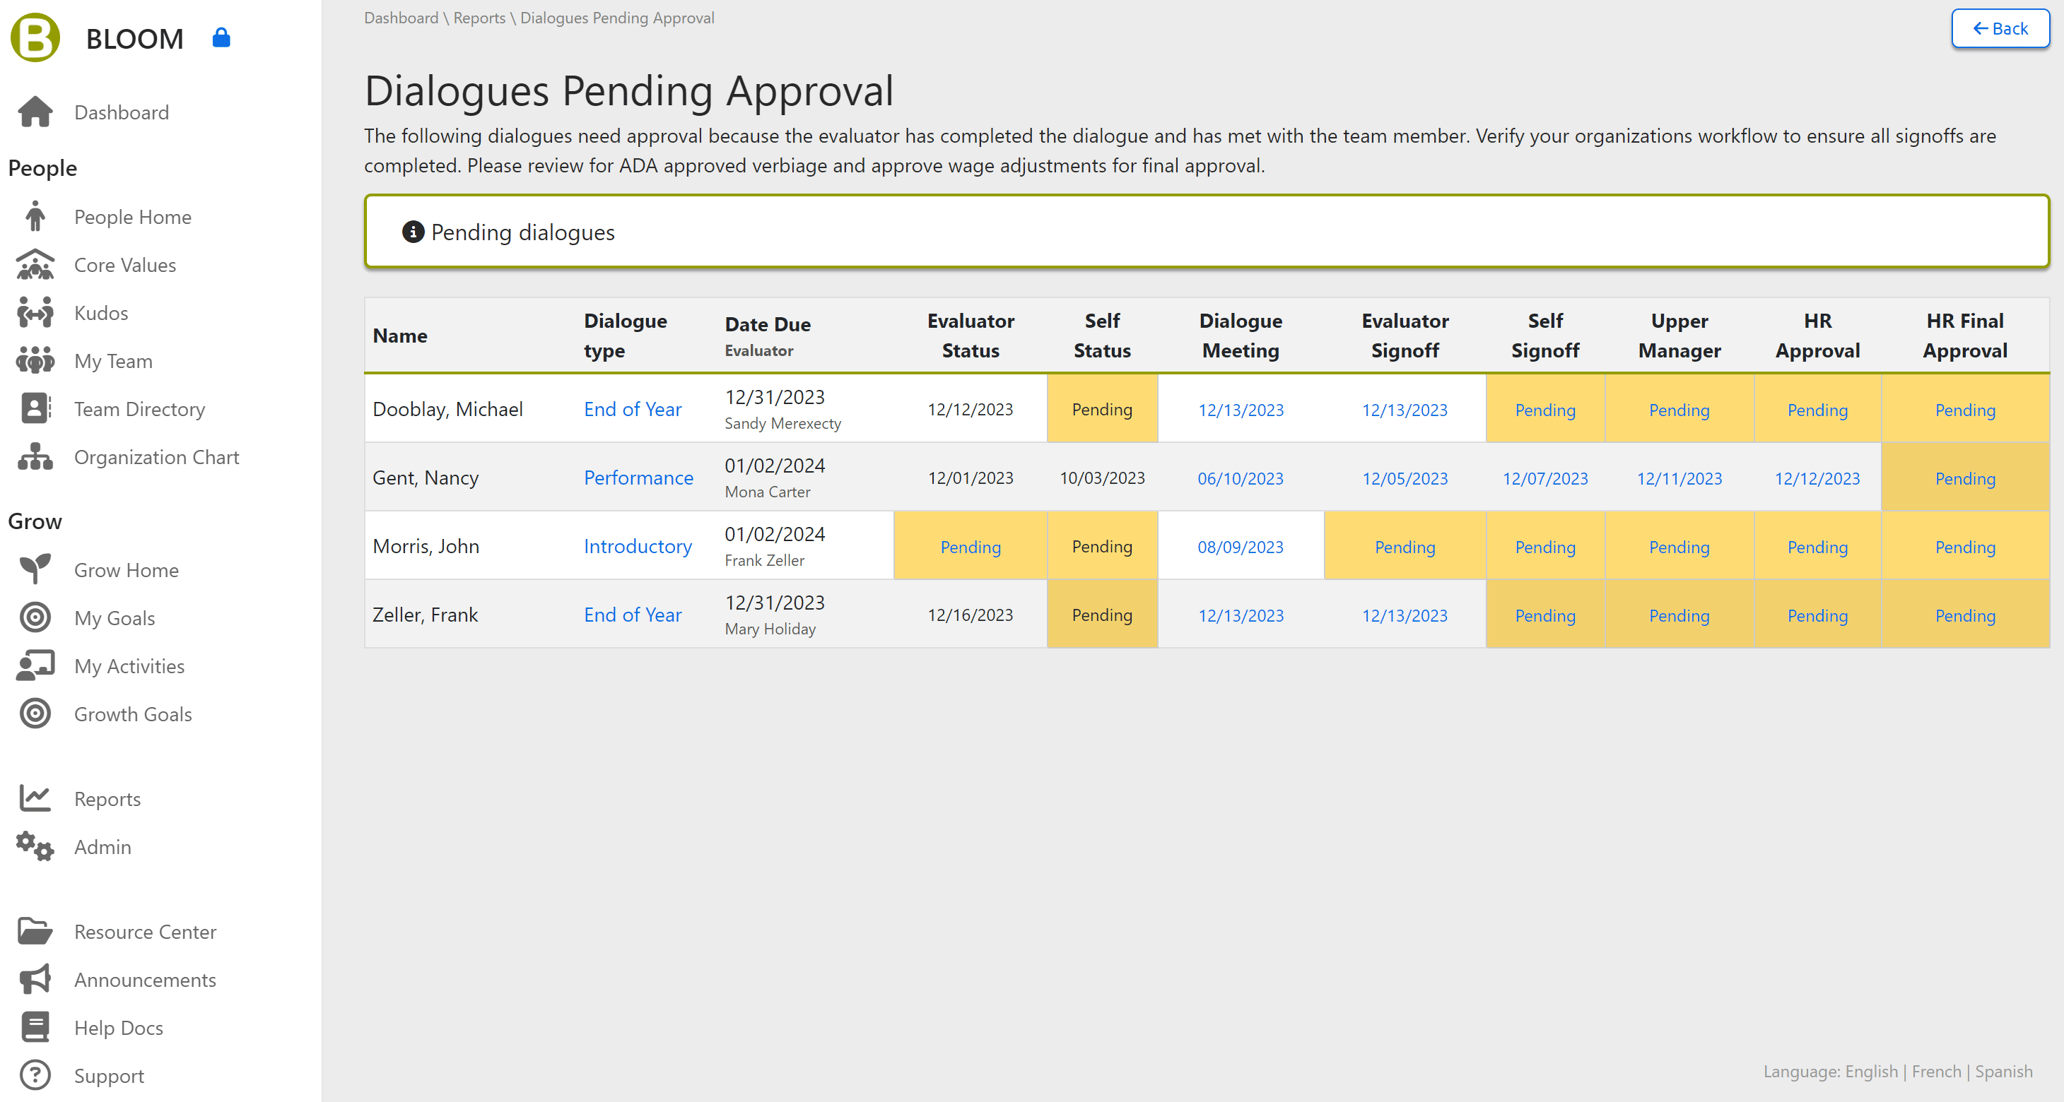Open Nancy Gent's Performance dialogue link
The image size is (2064, 1102).
click(639, 477)
